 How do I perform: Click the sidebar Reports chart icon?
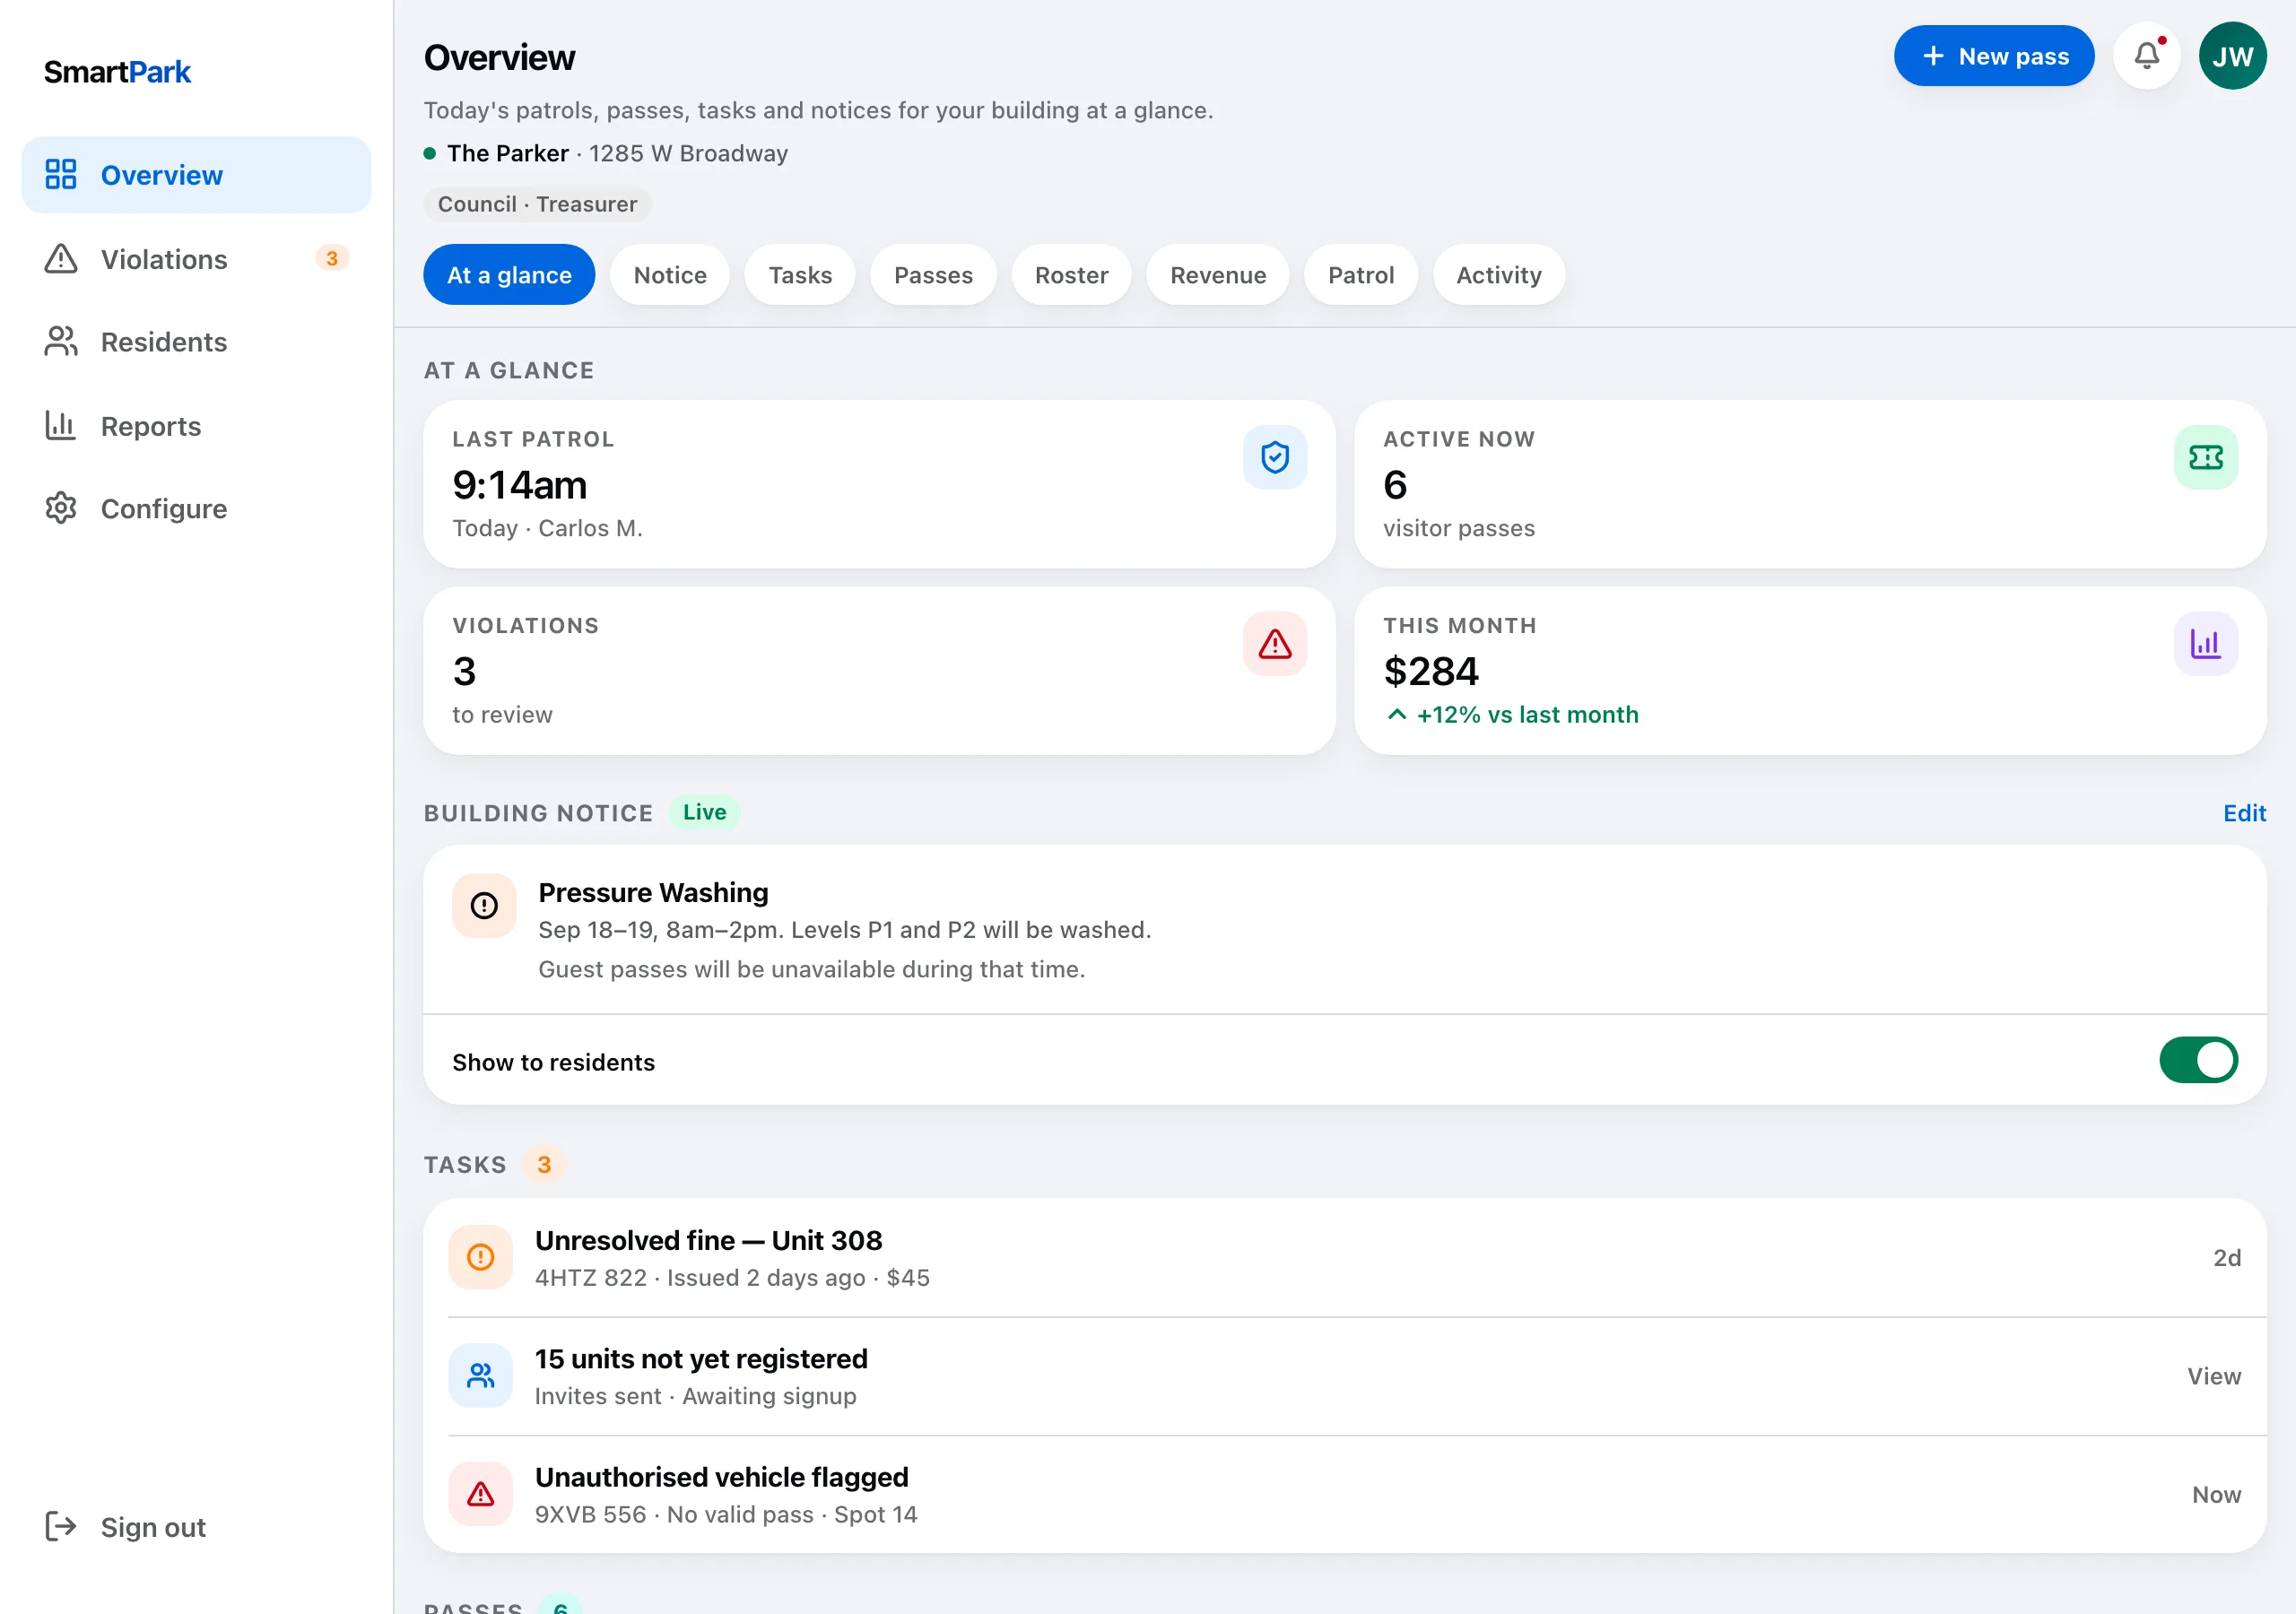pyautogui.click(x=61, y=426)
